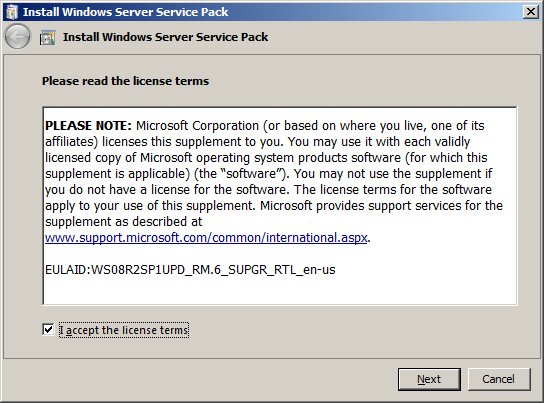Image resolution: width=544 pixels, height=403 pixels.
Task: Click the empty title bar area near close
Action: click(375, 12)
